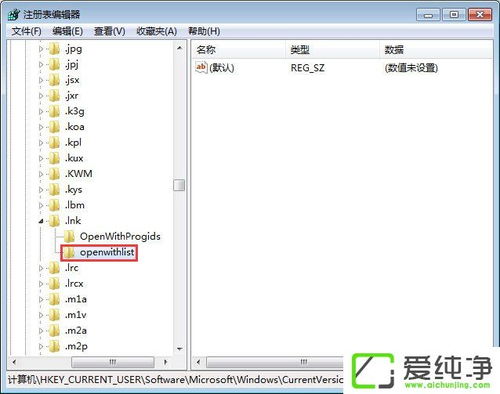Click the OpenWithProgids folder icon
500x394 pixels.
pos(69,237)
